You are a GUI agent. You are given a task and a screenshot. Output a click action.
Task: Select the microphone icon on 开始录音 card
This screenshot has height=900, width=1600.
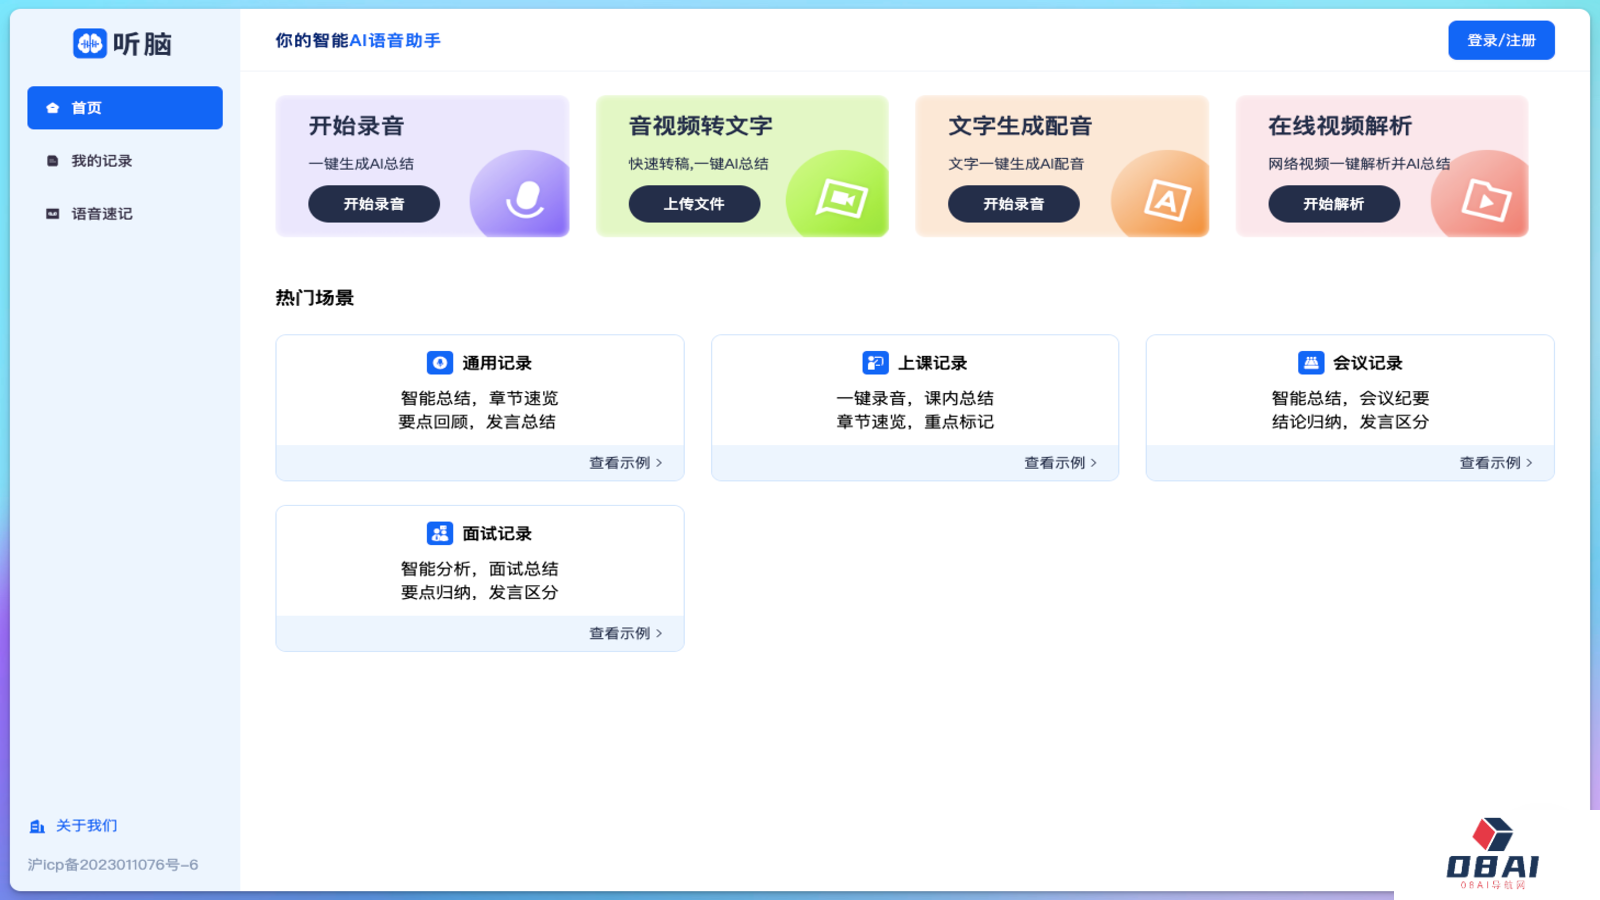524,200
